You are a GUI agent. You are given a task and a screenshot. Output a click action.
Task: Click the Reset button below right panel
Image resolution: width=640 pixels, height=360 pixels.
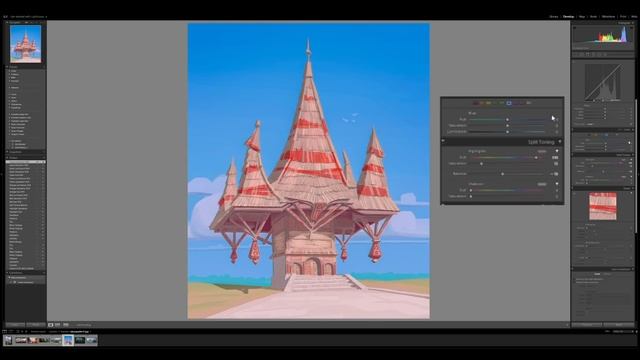619,325
